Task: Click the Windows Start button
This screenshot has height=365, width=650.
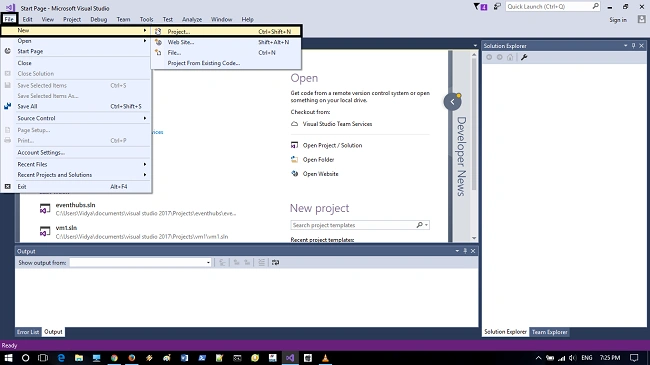Action: point(8,358)
